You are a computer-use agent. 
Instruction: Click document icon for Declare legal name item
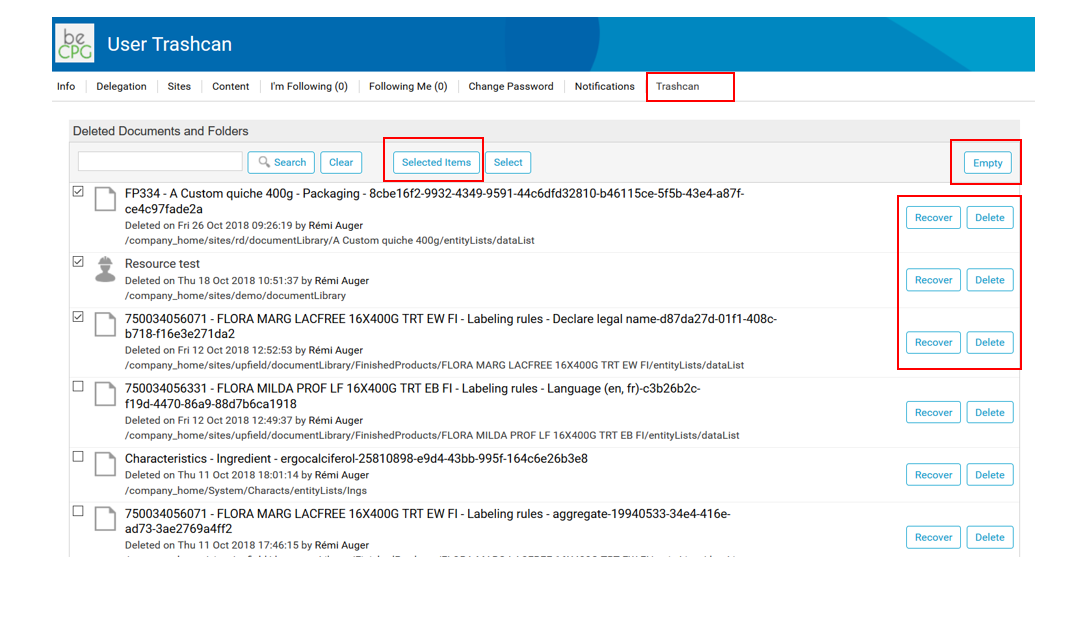click(105, 324)
